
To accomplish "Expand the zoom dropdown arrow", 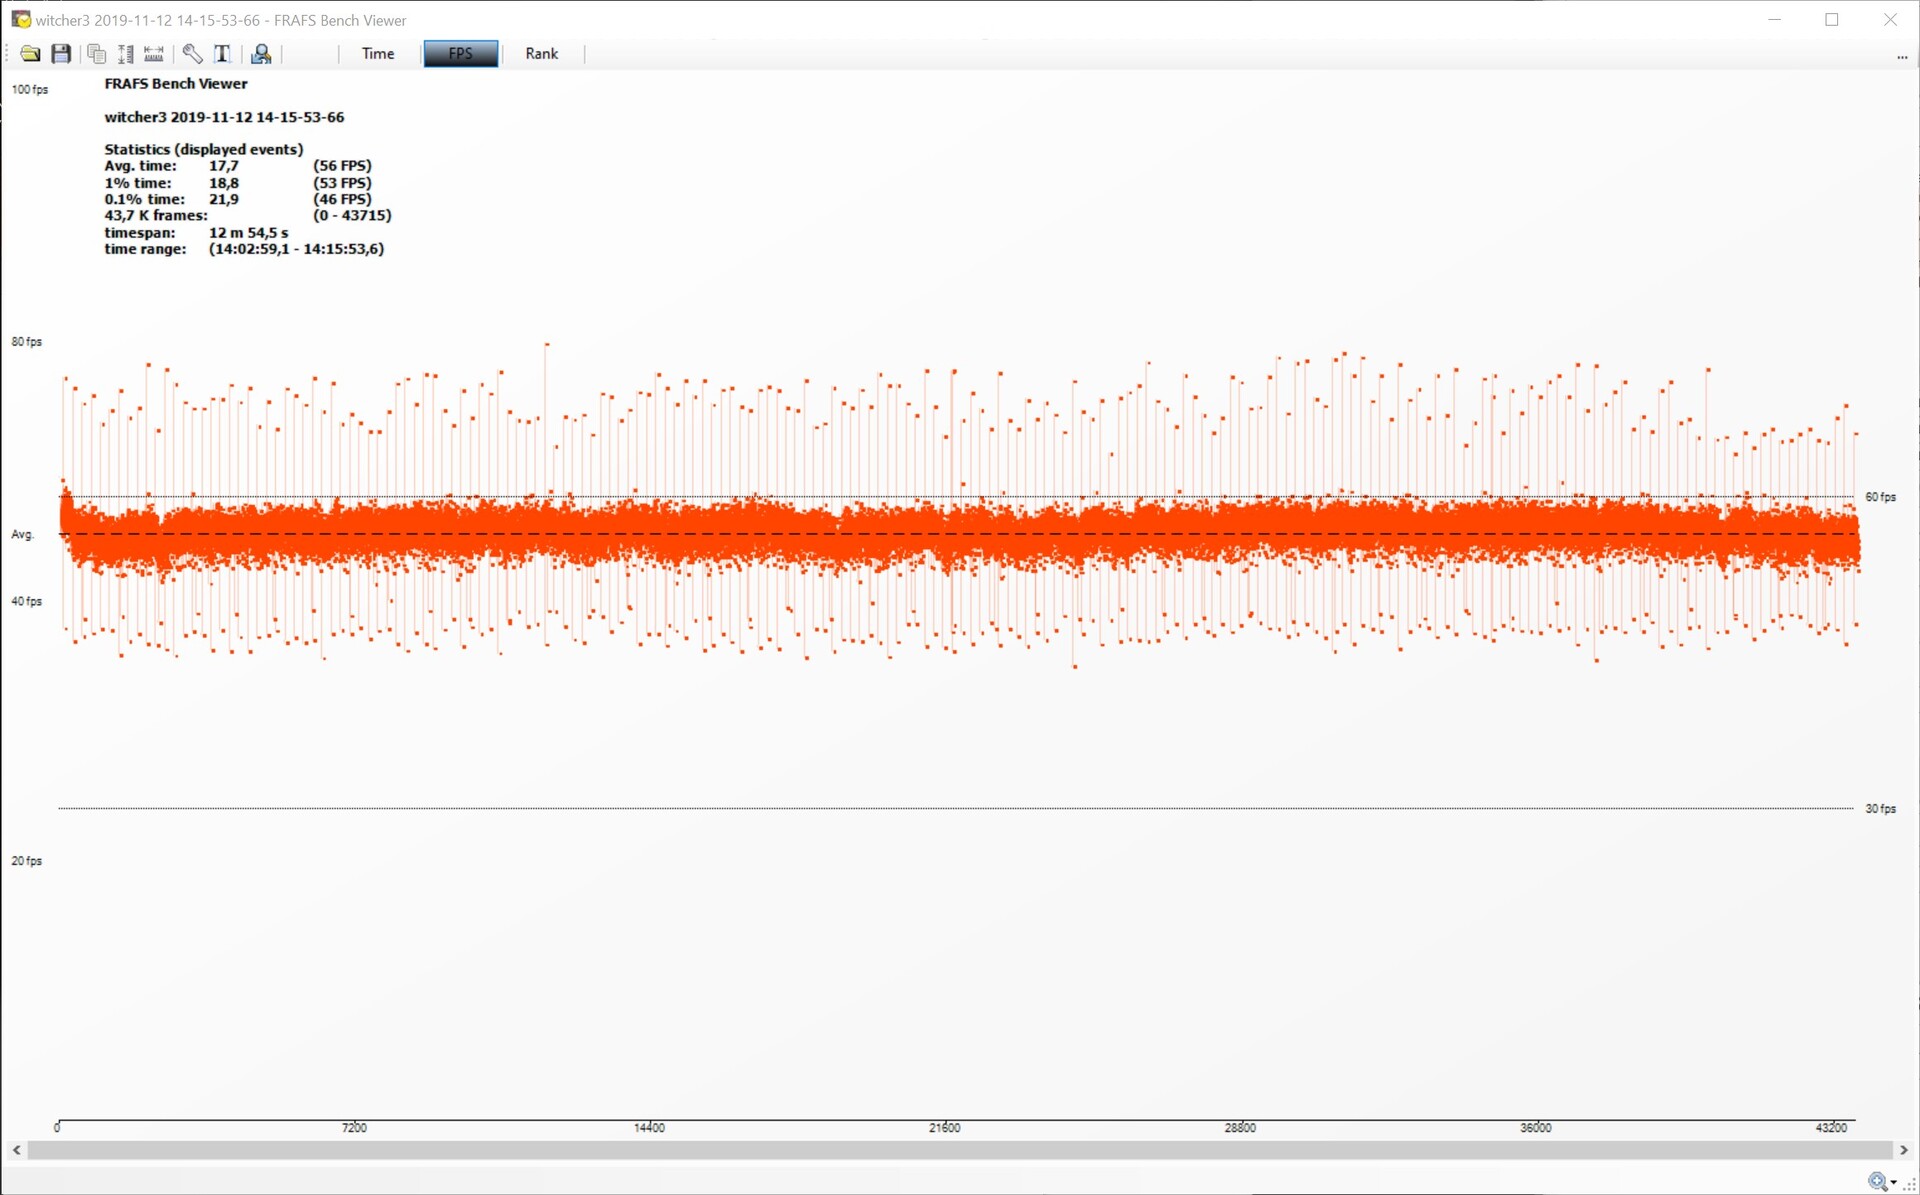I will coord(1893,1183).
